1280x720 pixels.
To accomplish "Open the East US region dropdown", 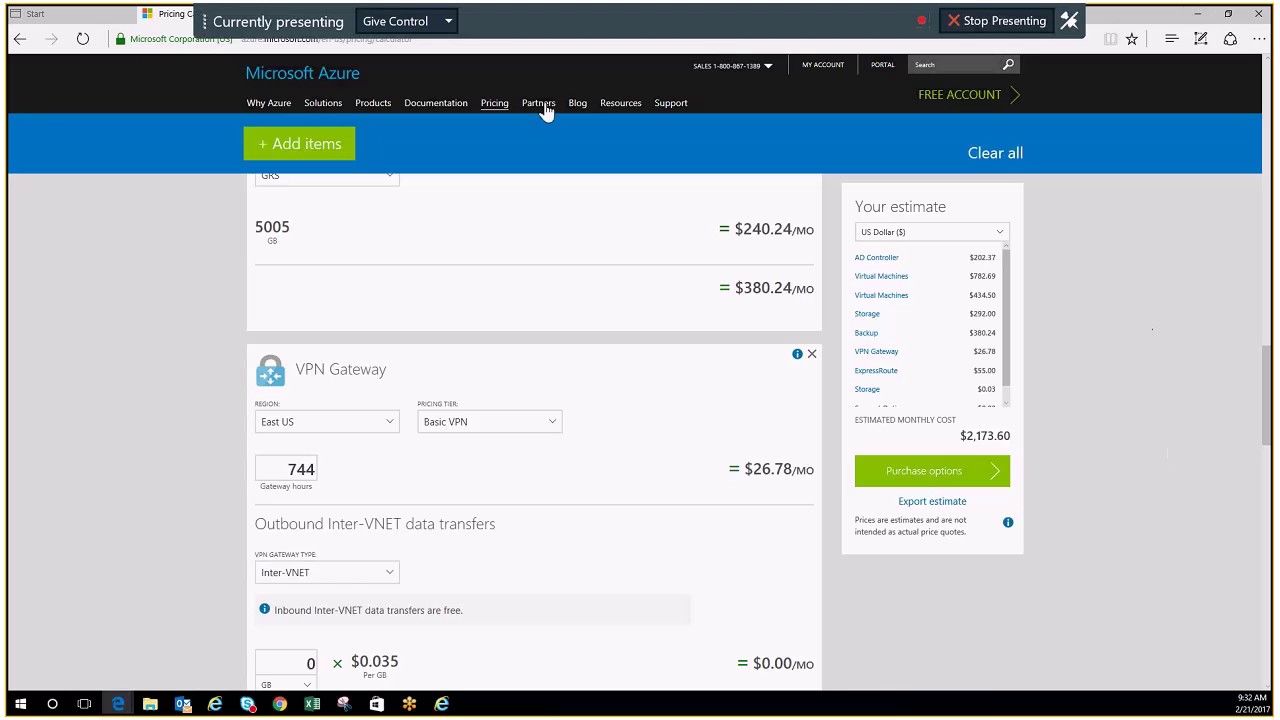I will point(326,422).
